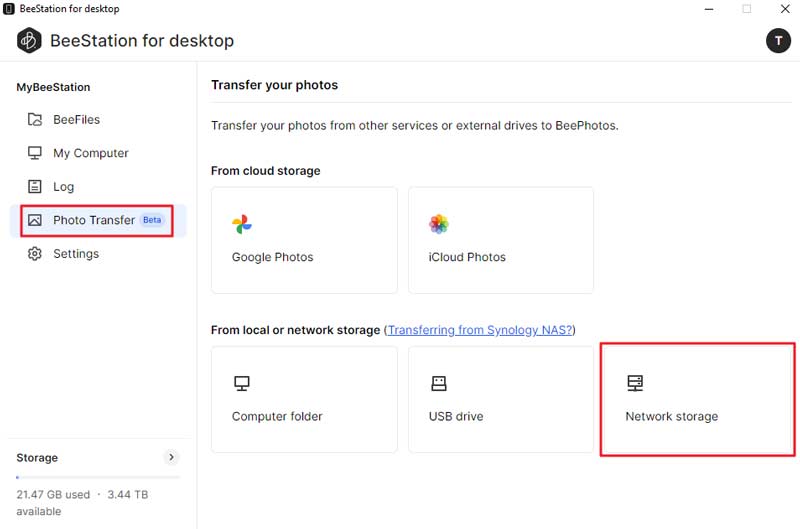Image resolution: width=800 pixels, height=529 pixels.
Task: Choose the Google Photos transfer card
Action: point(304,240)
